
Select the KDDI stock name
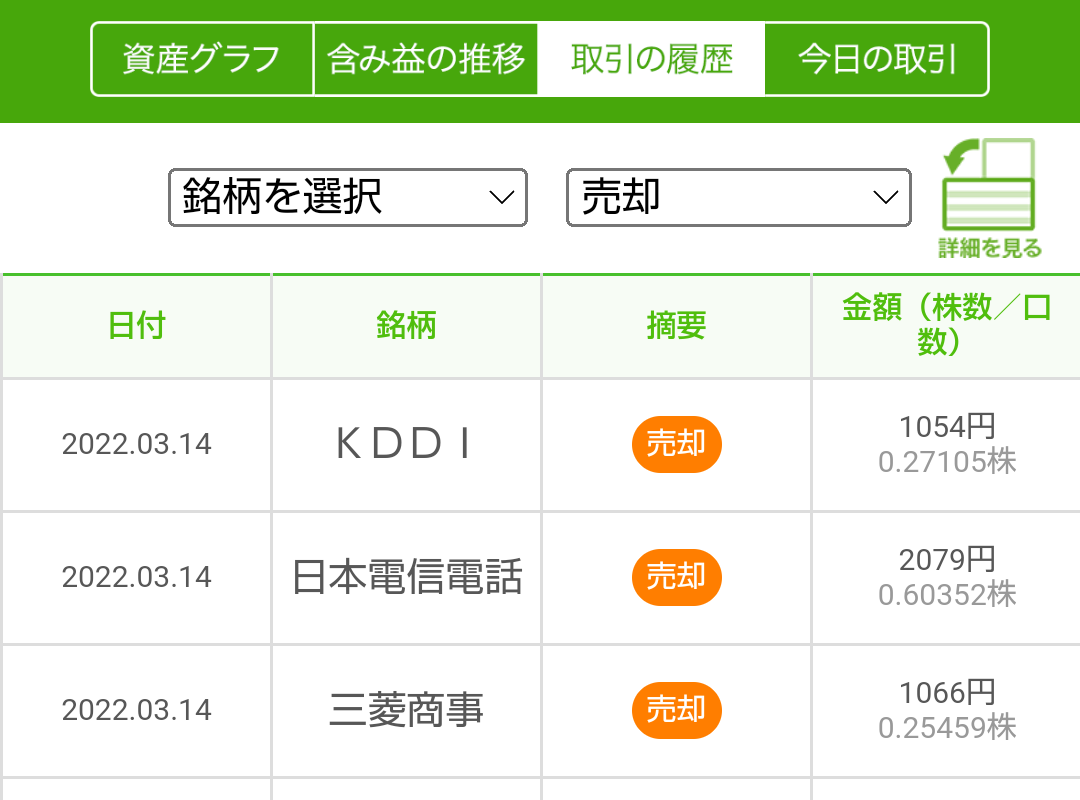(x=405, y=444)
